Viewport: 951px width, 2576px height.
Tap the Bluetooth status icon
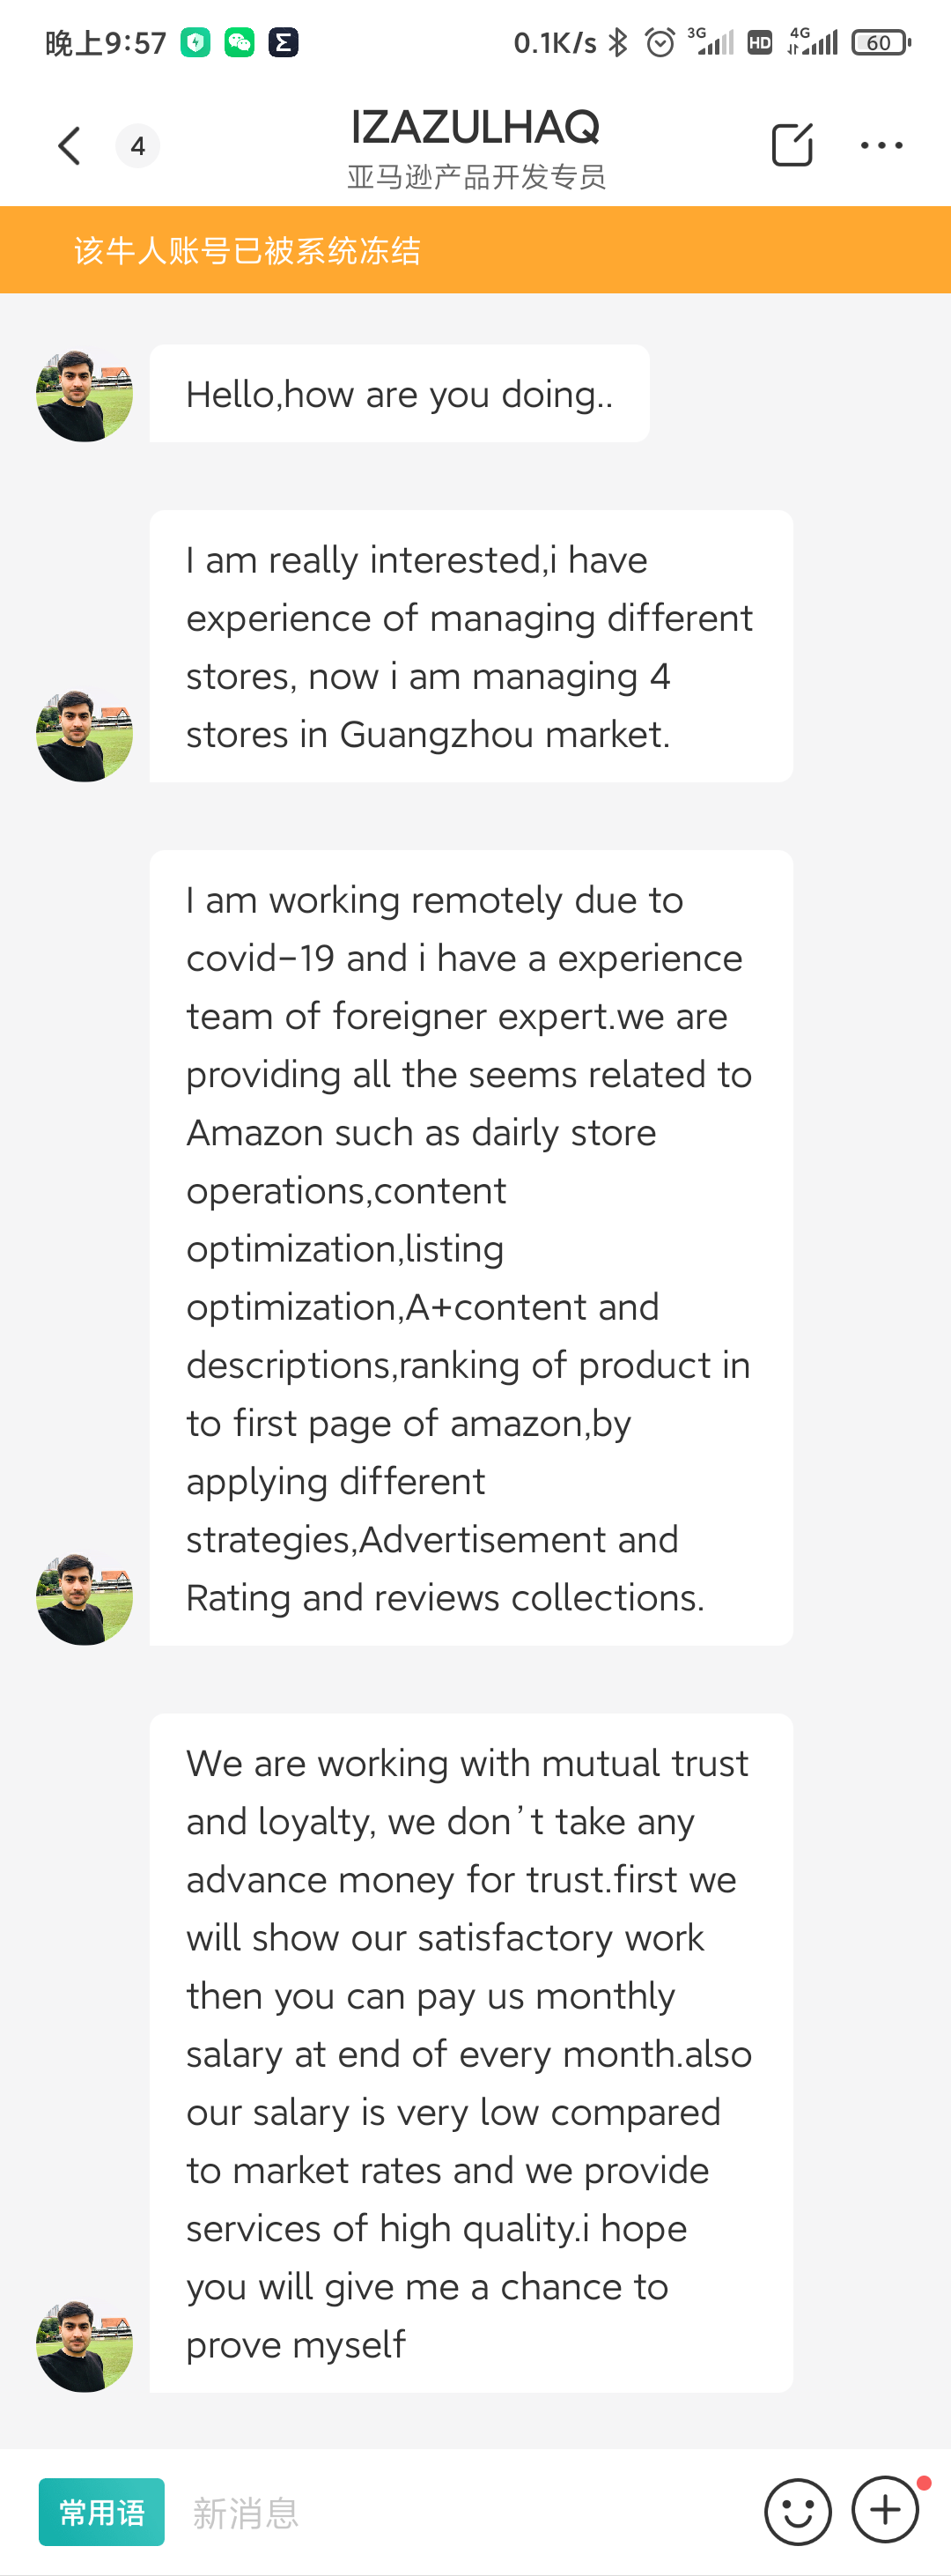click(619, 43)
